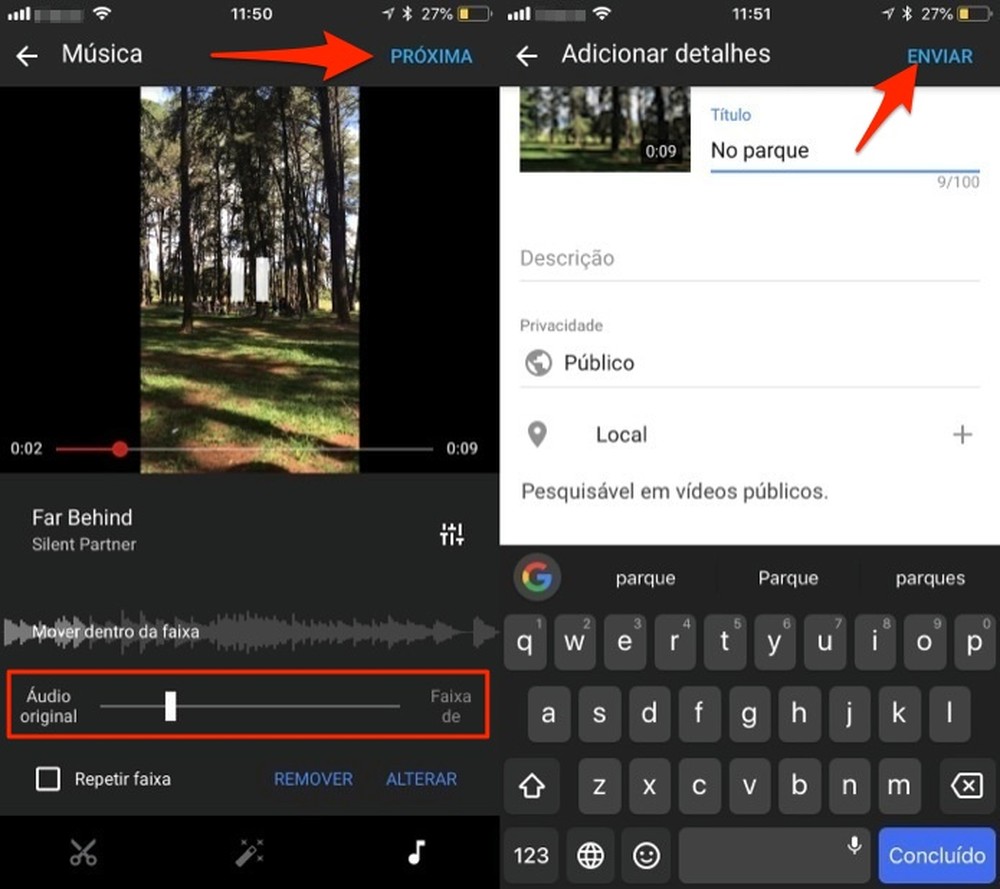1000x889 pixels.
Task: Open the Privacidade Público selector
Action: pos(749,363)
